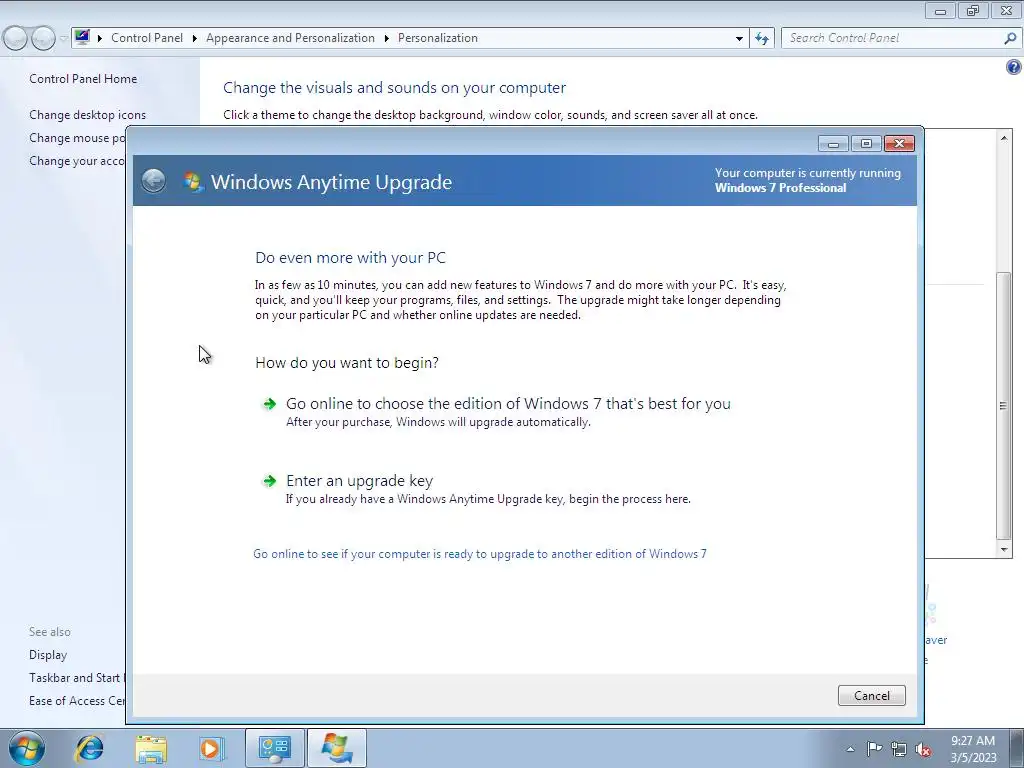This screenshot has height=768, width=1024.
Task: Click the Windows Anytime Upgrade flag logo
Action: [x=193, y=182]
